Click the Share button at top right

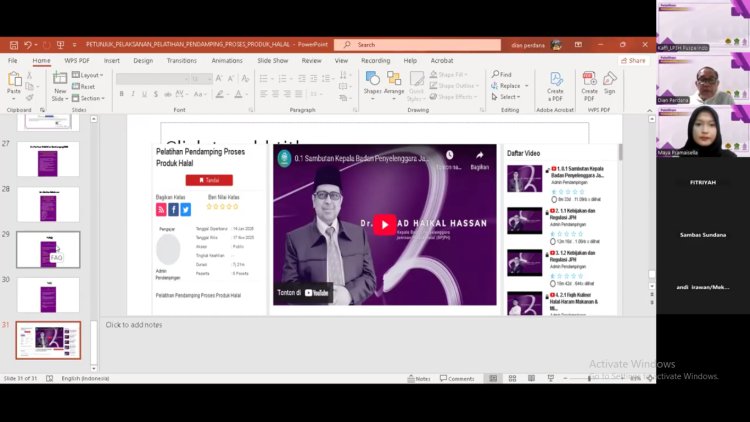[x=632, y=60]
